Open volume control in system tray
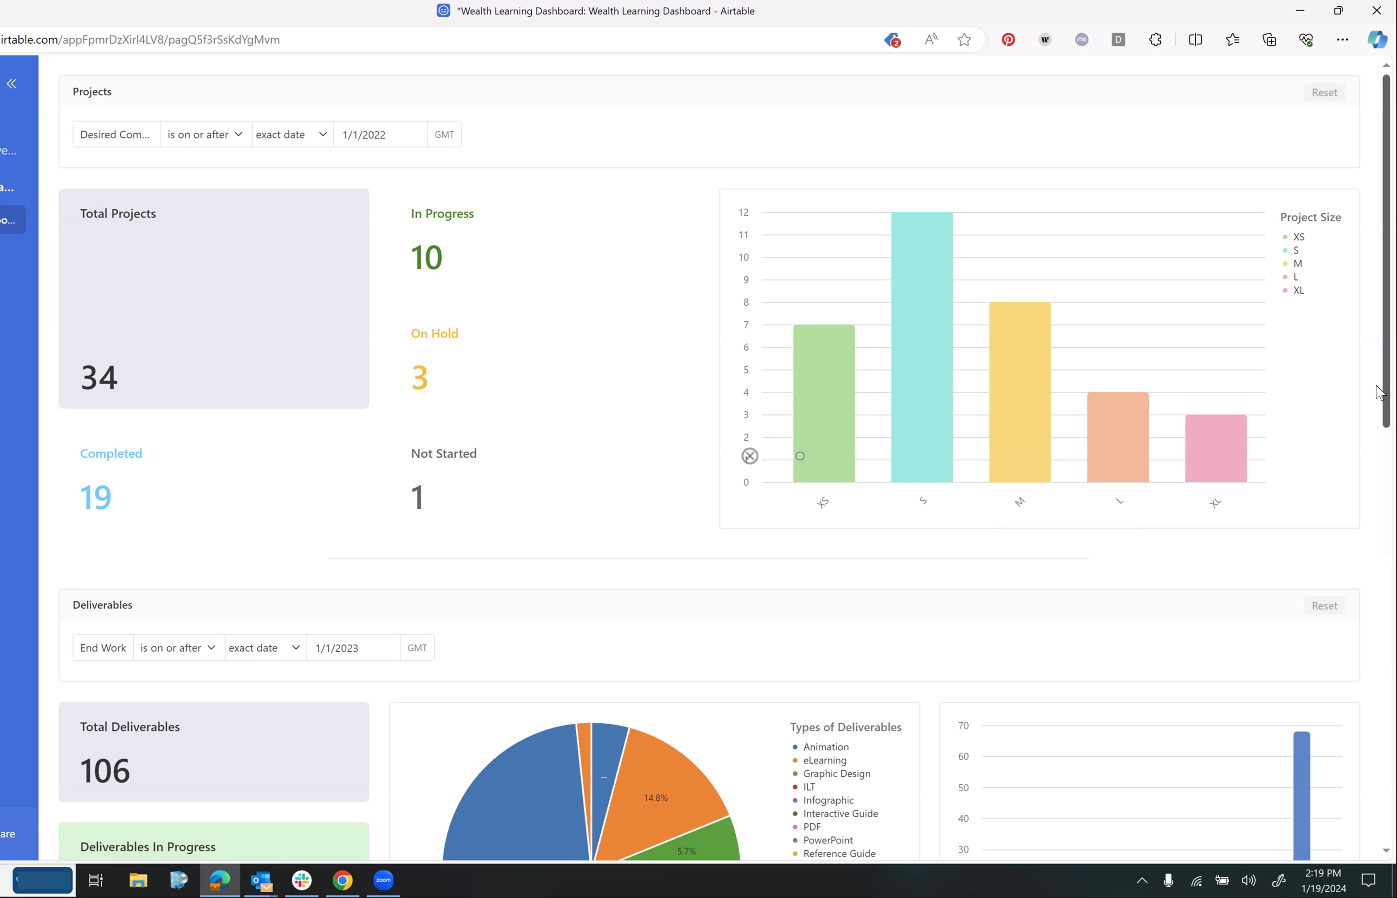The height and width of the screenshot is (898, 1397). pyautogui.click(x=1248, y=881)
